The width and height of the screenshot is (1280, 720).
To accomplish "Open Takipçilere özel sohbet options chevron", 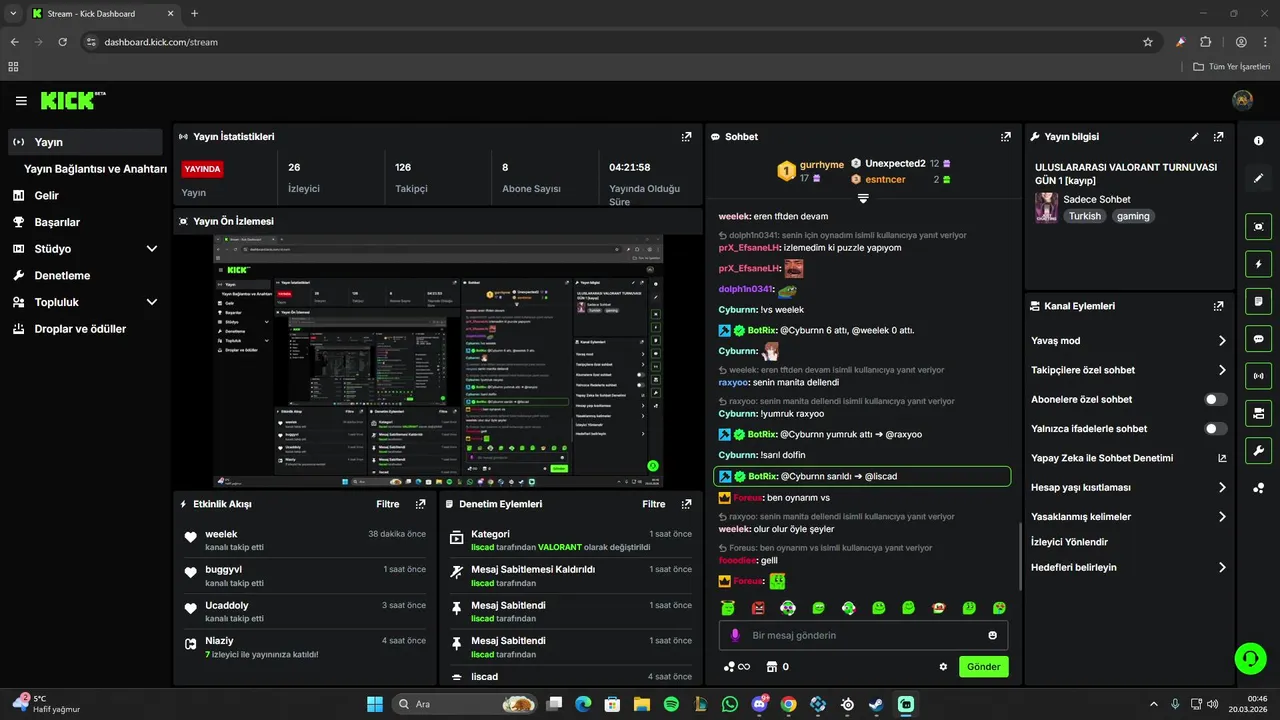I will 1222,370.
